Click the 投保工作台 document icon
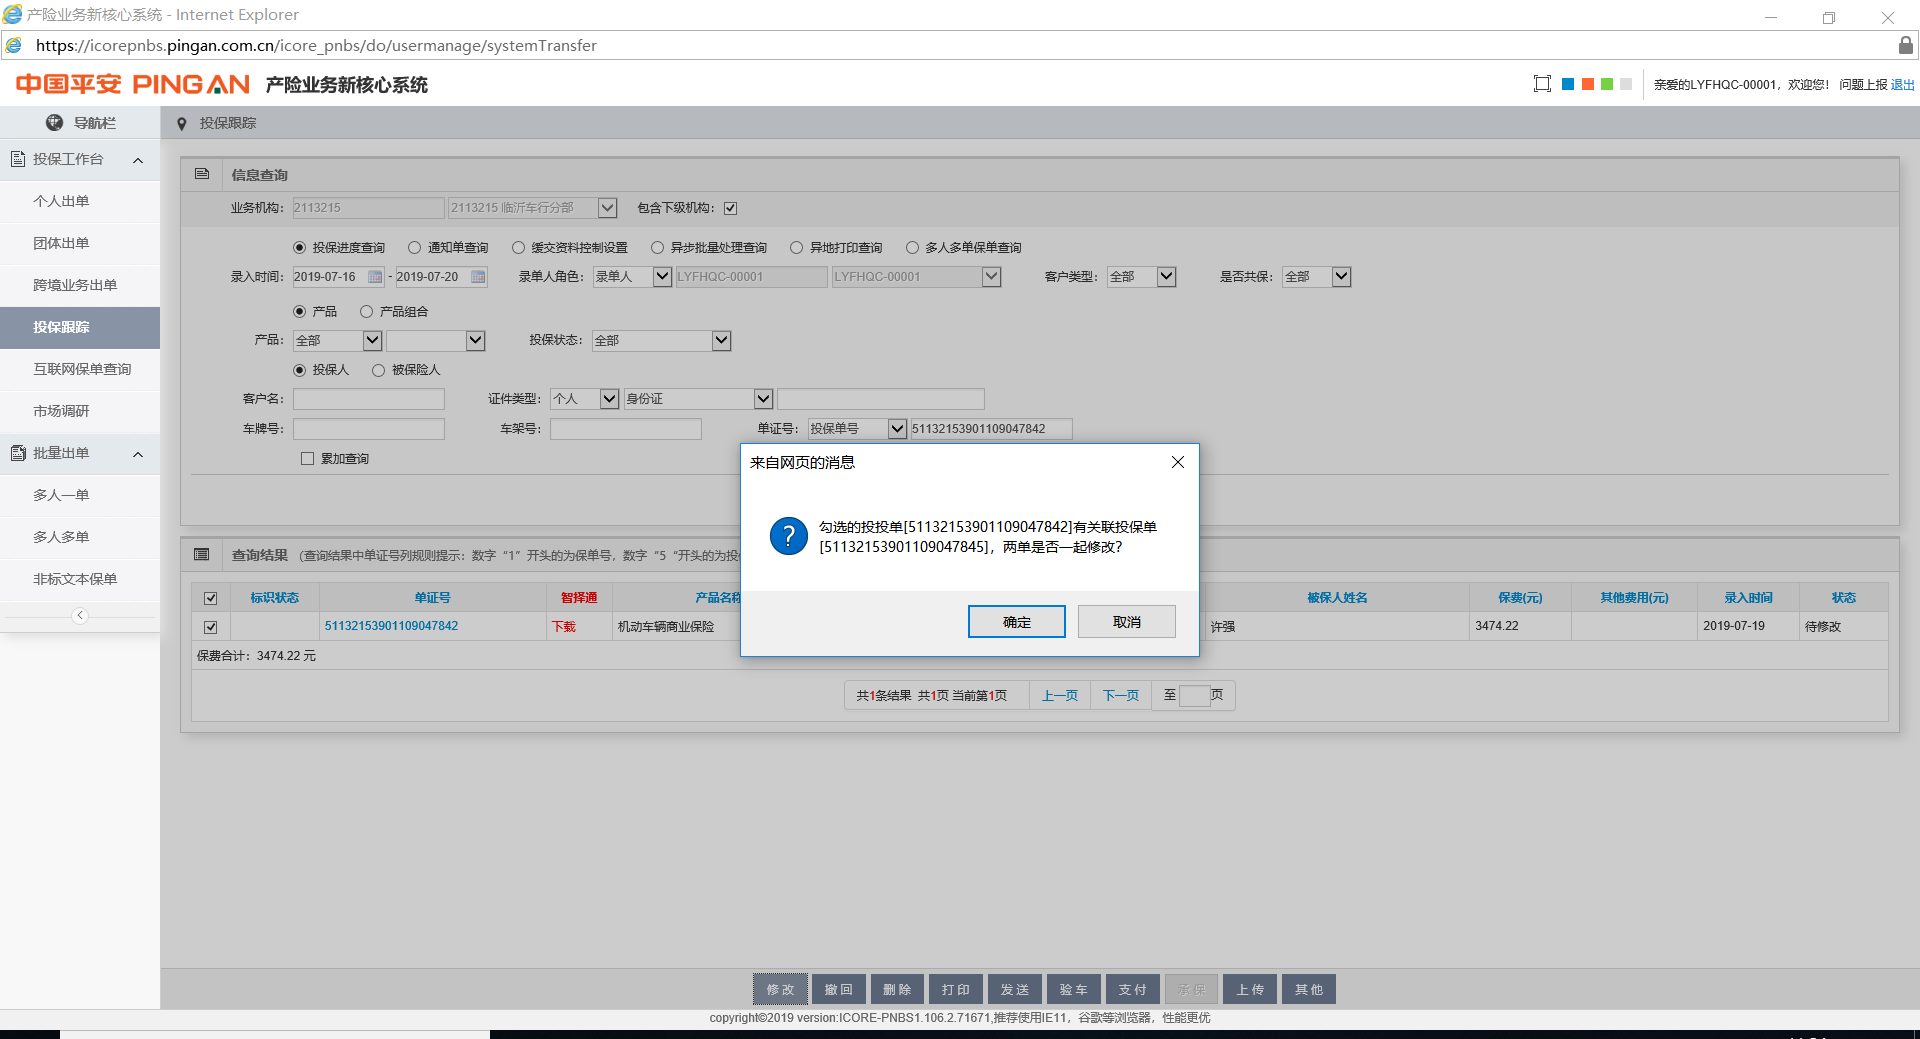 pos(18,159)
